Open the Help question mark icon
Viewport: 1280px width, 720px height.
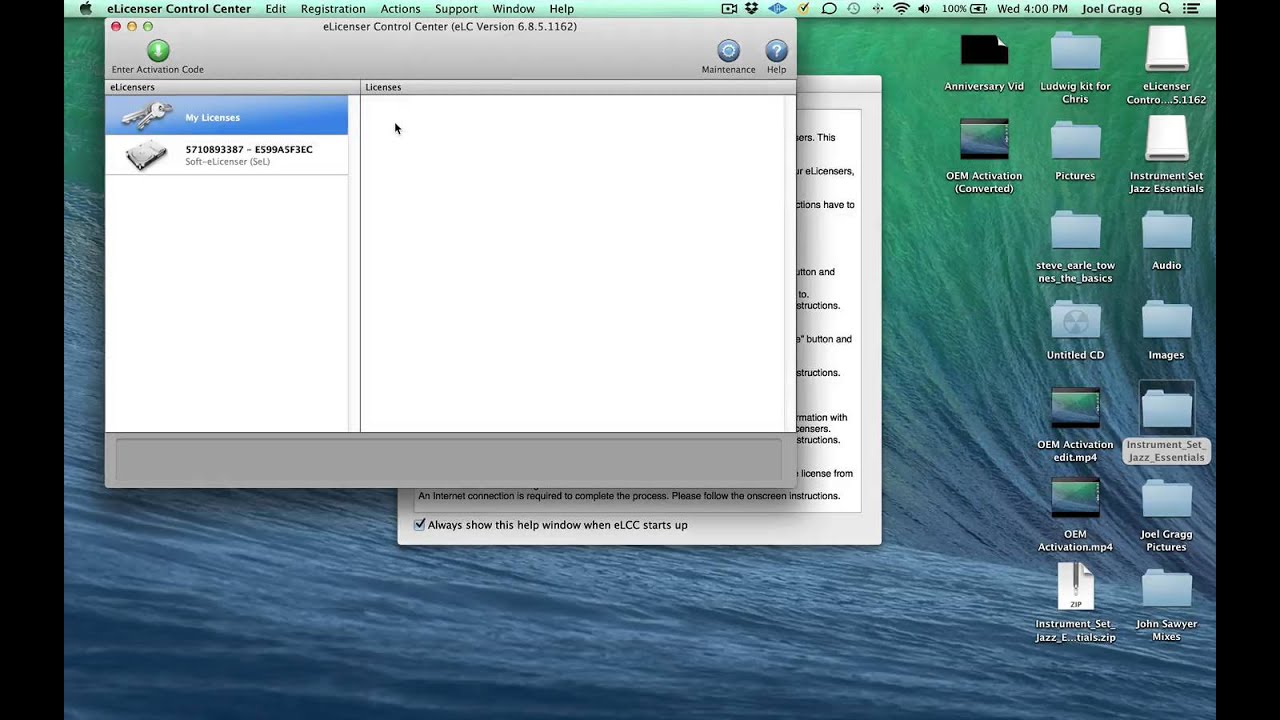(776, 51)
